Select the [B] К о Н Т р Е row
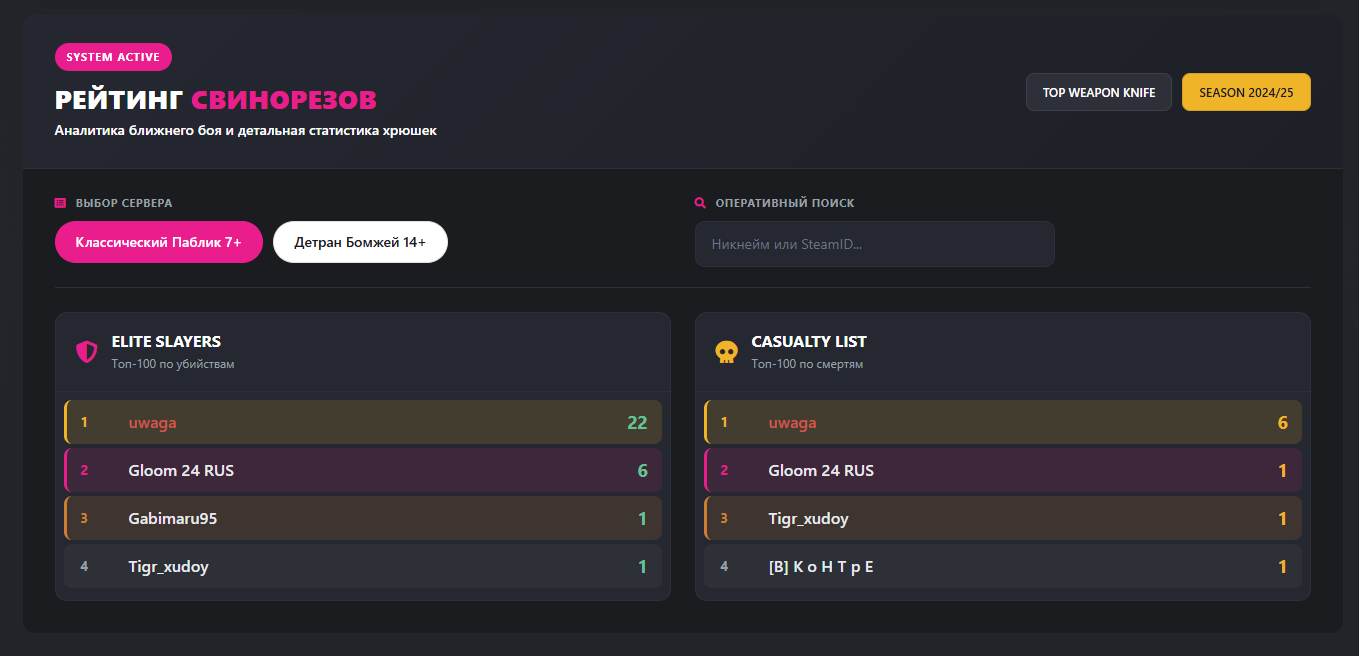The image size is (1359, 656). (x=821, y=566)
